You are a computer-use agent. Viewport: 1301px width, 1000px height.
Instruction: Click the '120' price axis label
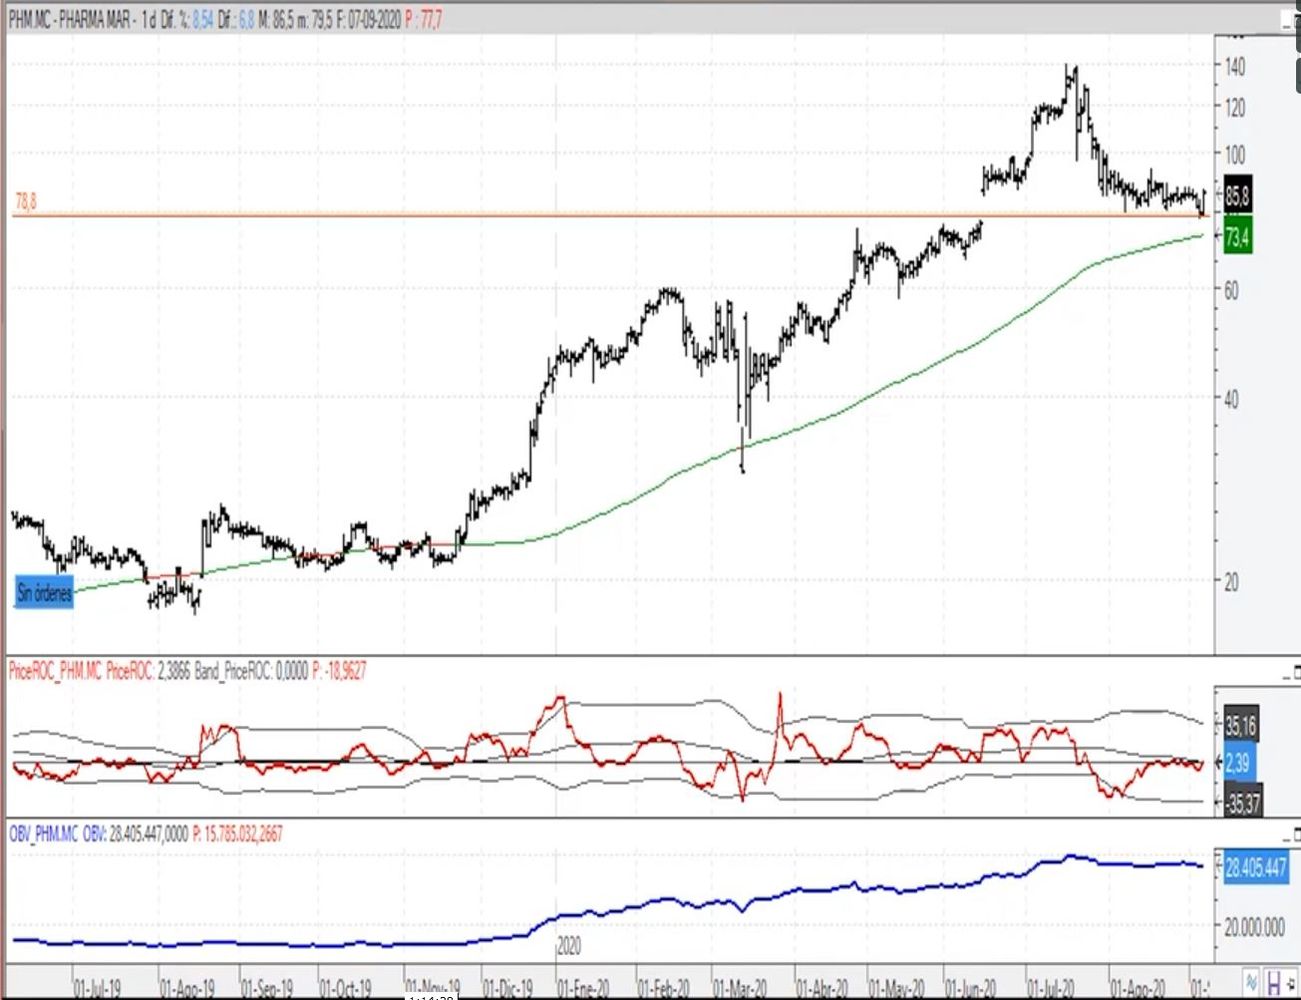click(1235, 107)
